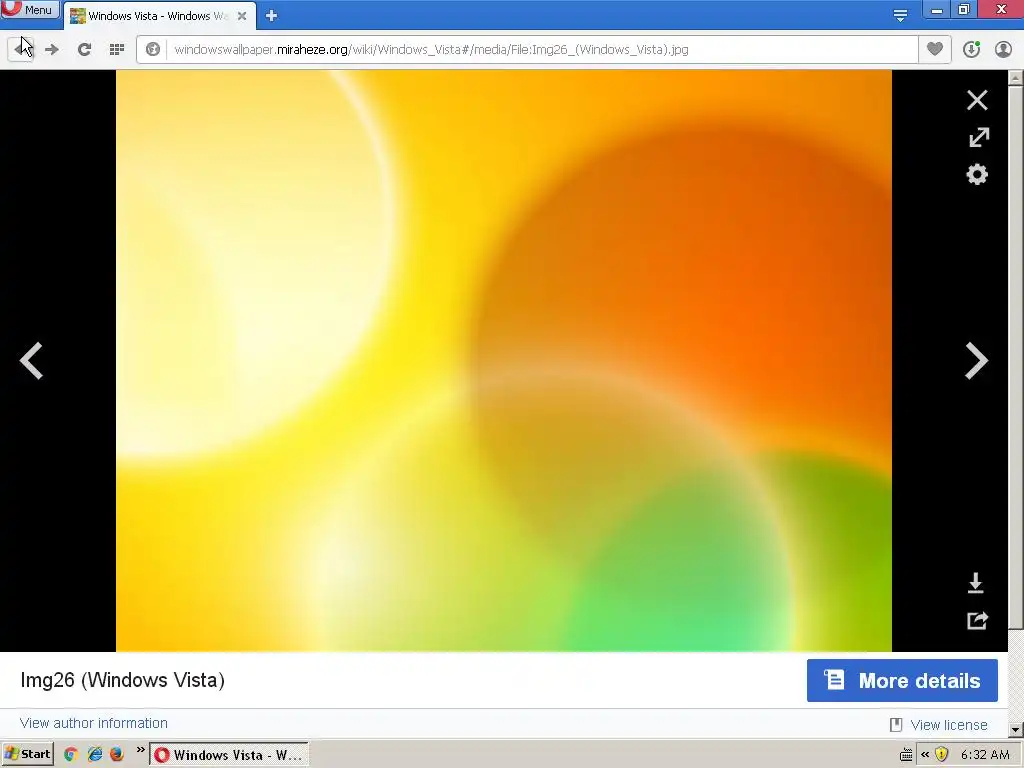Open the account profile icon
The image size is (1024, 768).
tap(1003, 50)
